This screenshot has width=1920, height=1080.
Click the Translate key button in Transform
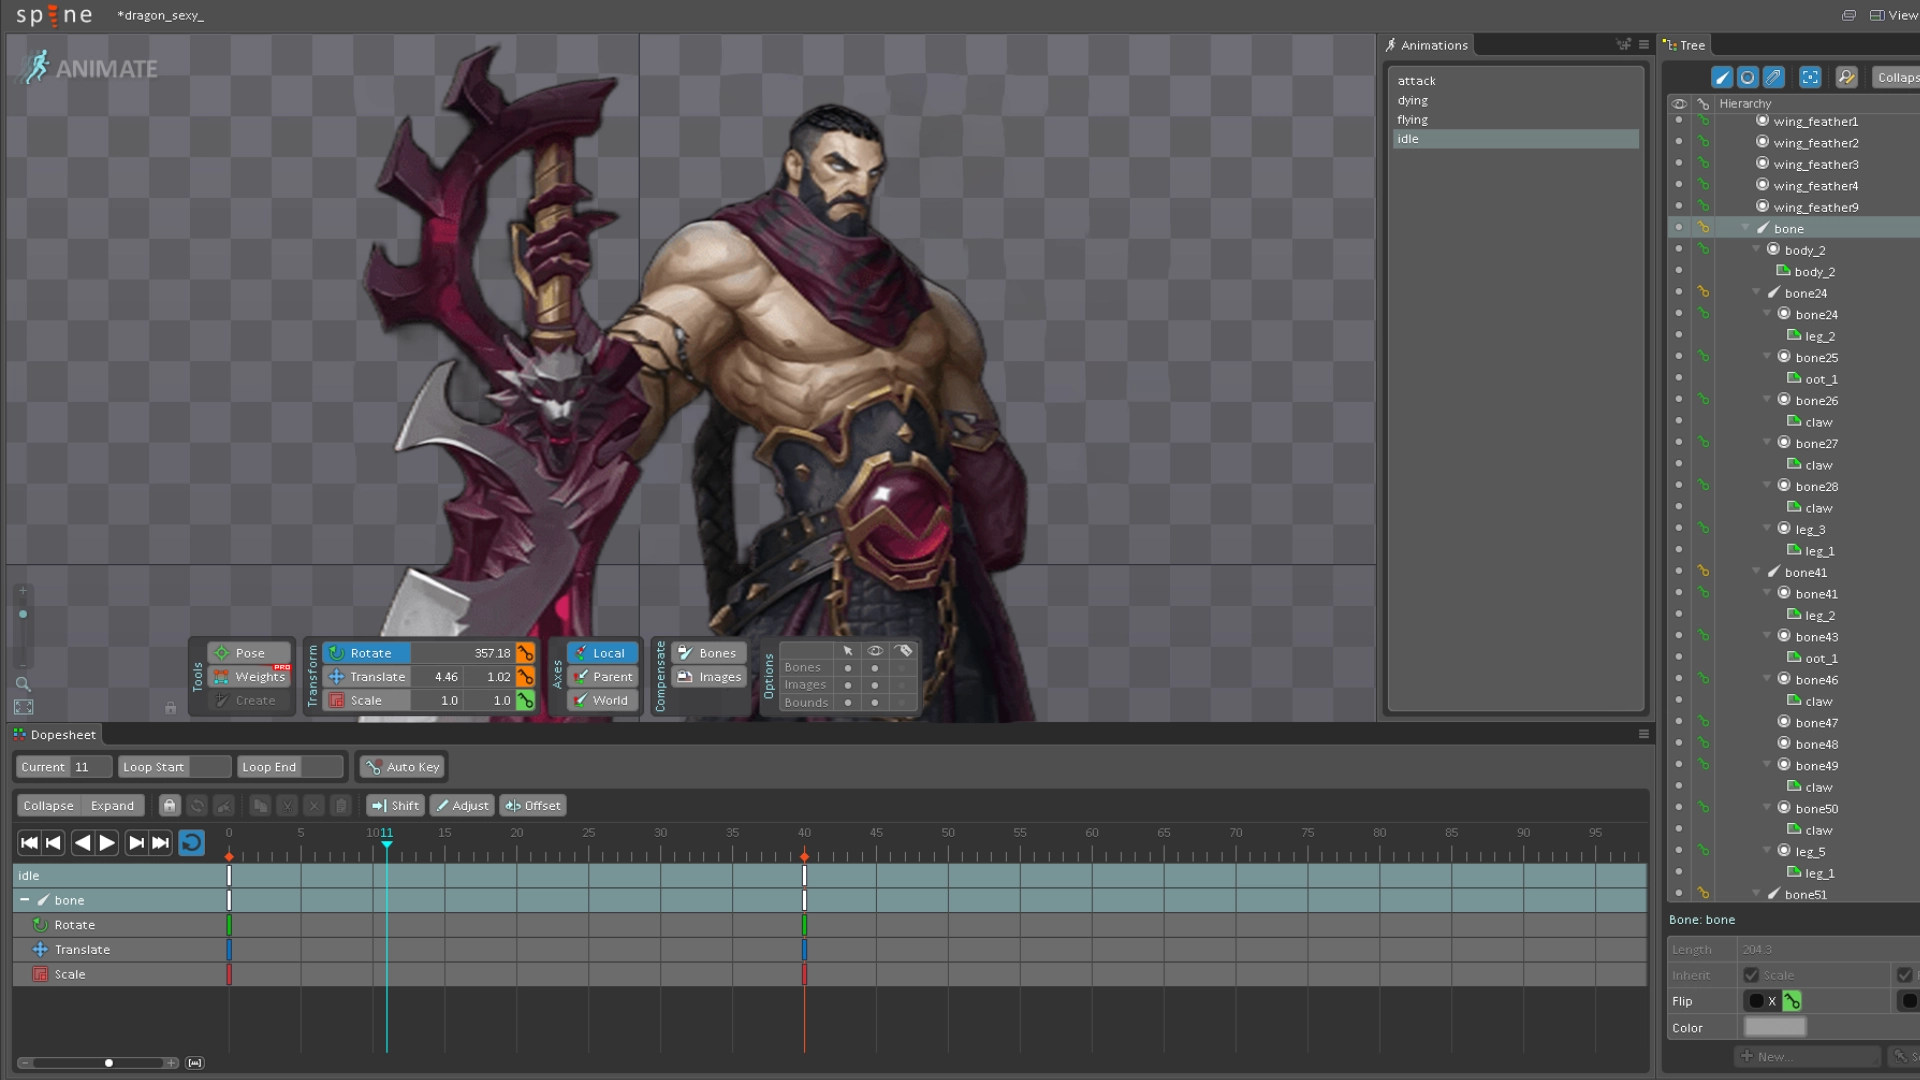525,677
